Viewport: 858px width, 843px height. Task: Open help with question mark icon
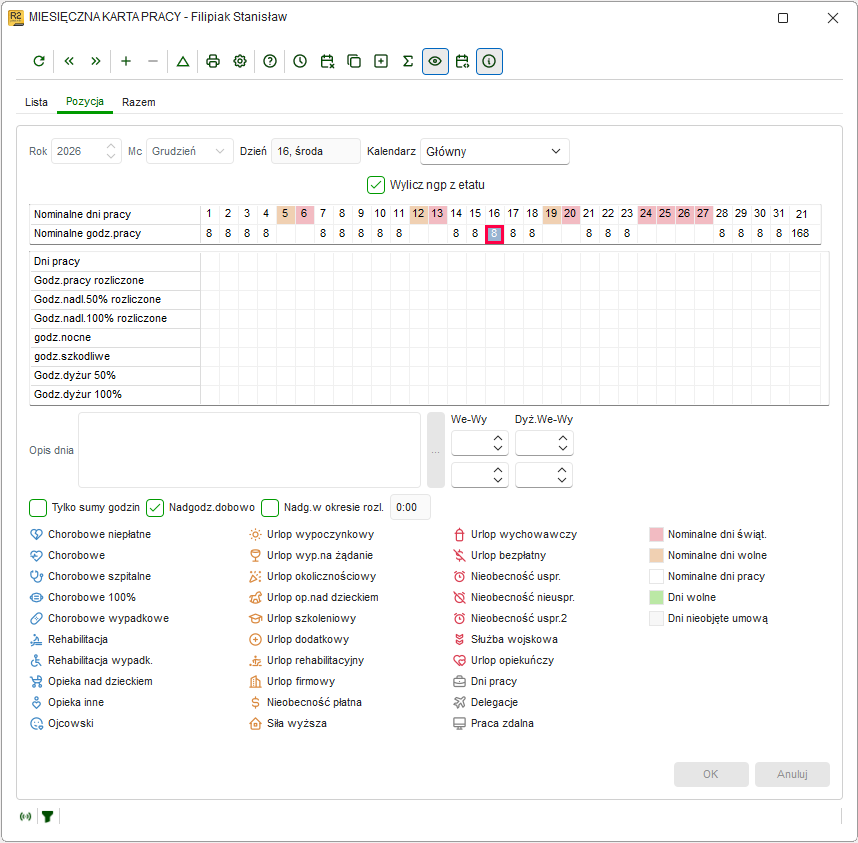(x=270, y=61)
